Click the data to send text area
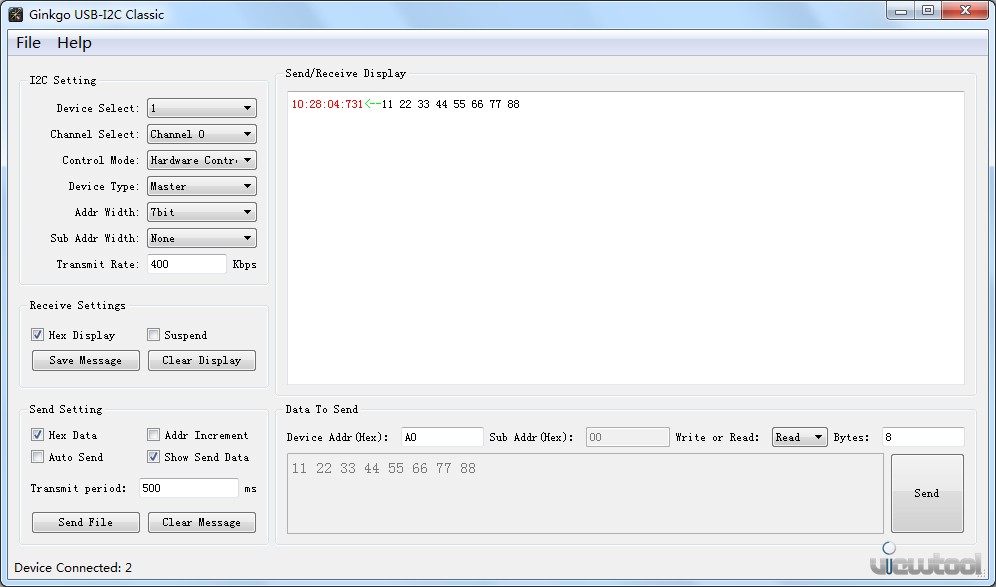The height and width of the screenshot is (587, 996). pyautogui.click(x=585, y=493)
